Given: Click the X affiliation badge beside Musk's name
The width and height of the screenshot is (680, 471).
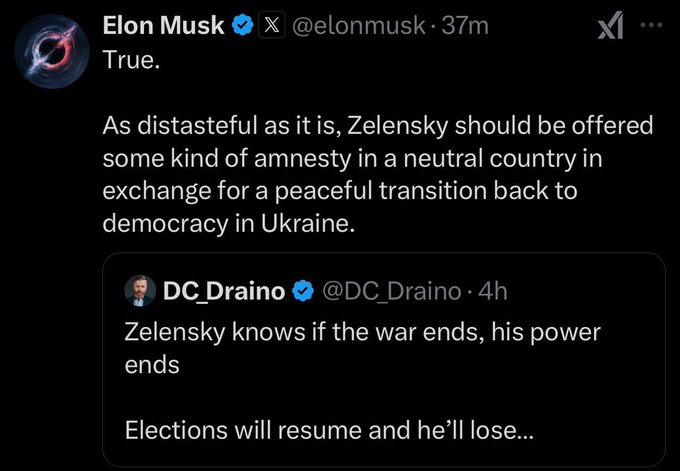Looking at the screenshot, I should pos(269,26).
